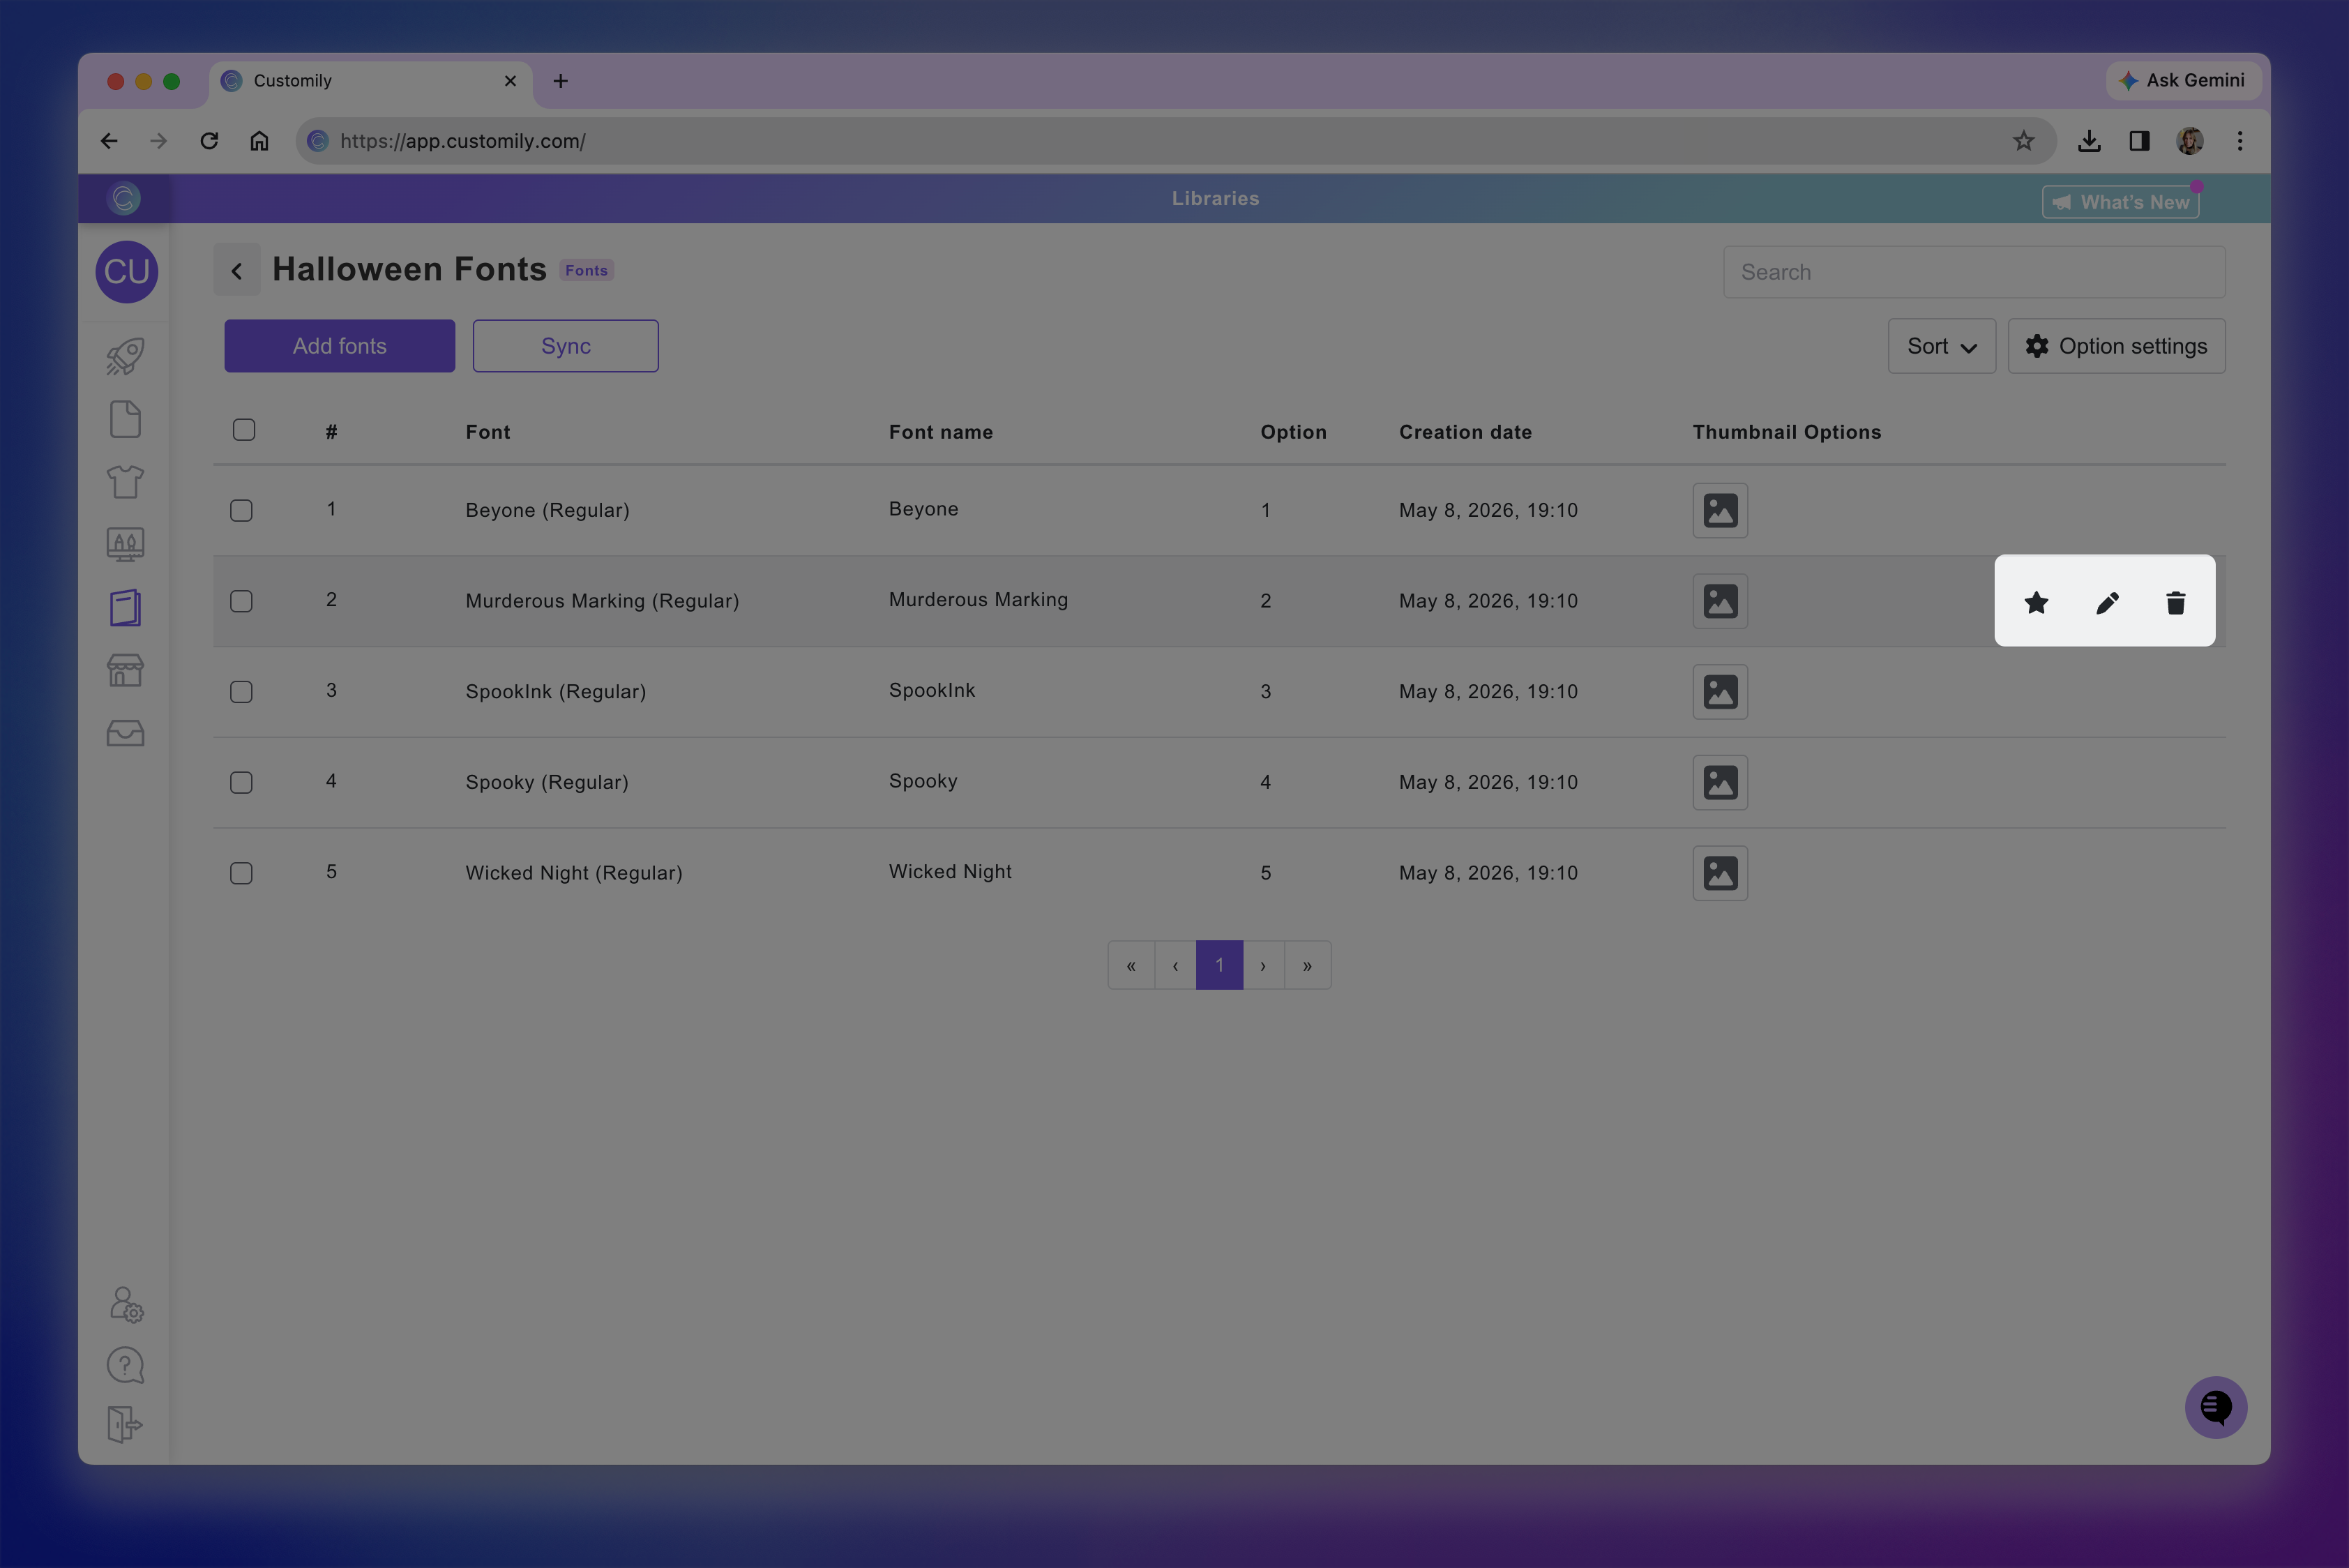2349x1568 pixels.
Task: Toggle the select-all header checkbox
Action: click(x=244, y=430)
